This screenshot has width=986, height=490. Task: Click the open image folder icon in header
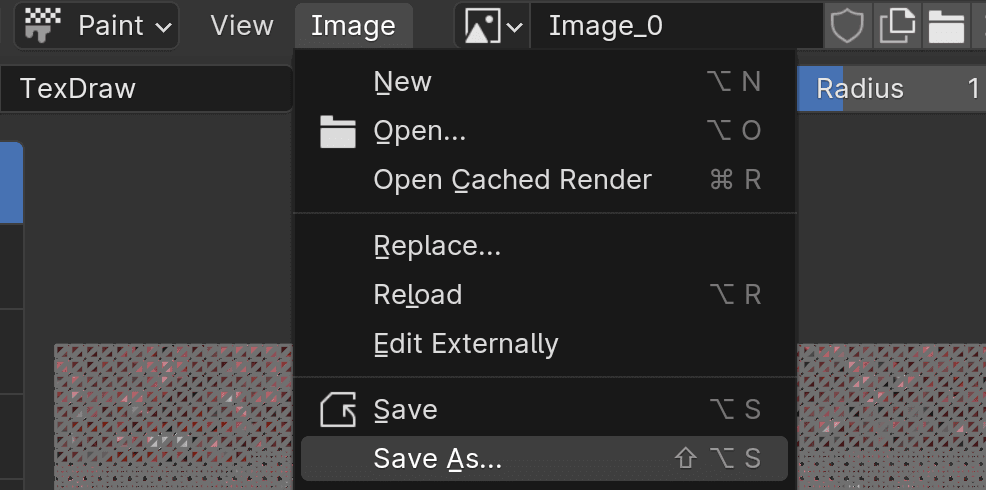tap(946, 26)
